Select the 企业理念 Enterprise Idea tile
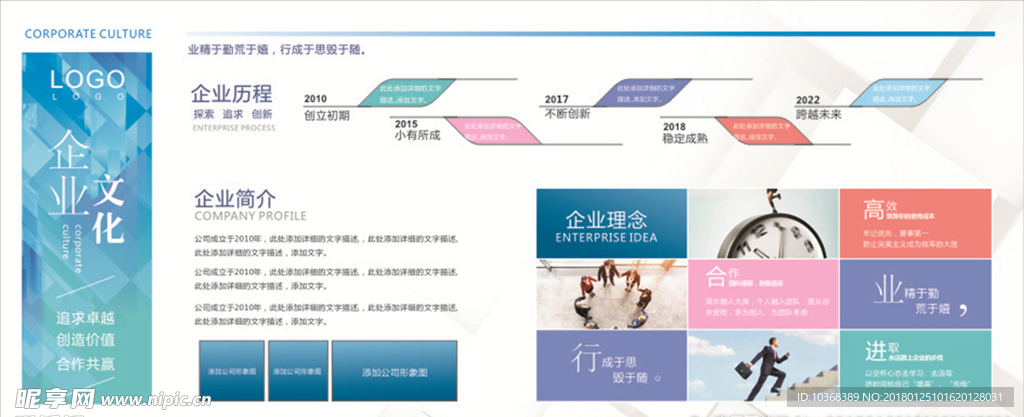Screen dimensions: 1024x417 611,224
